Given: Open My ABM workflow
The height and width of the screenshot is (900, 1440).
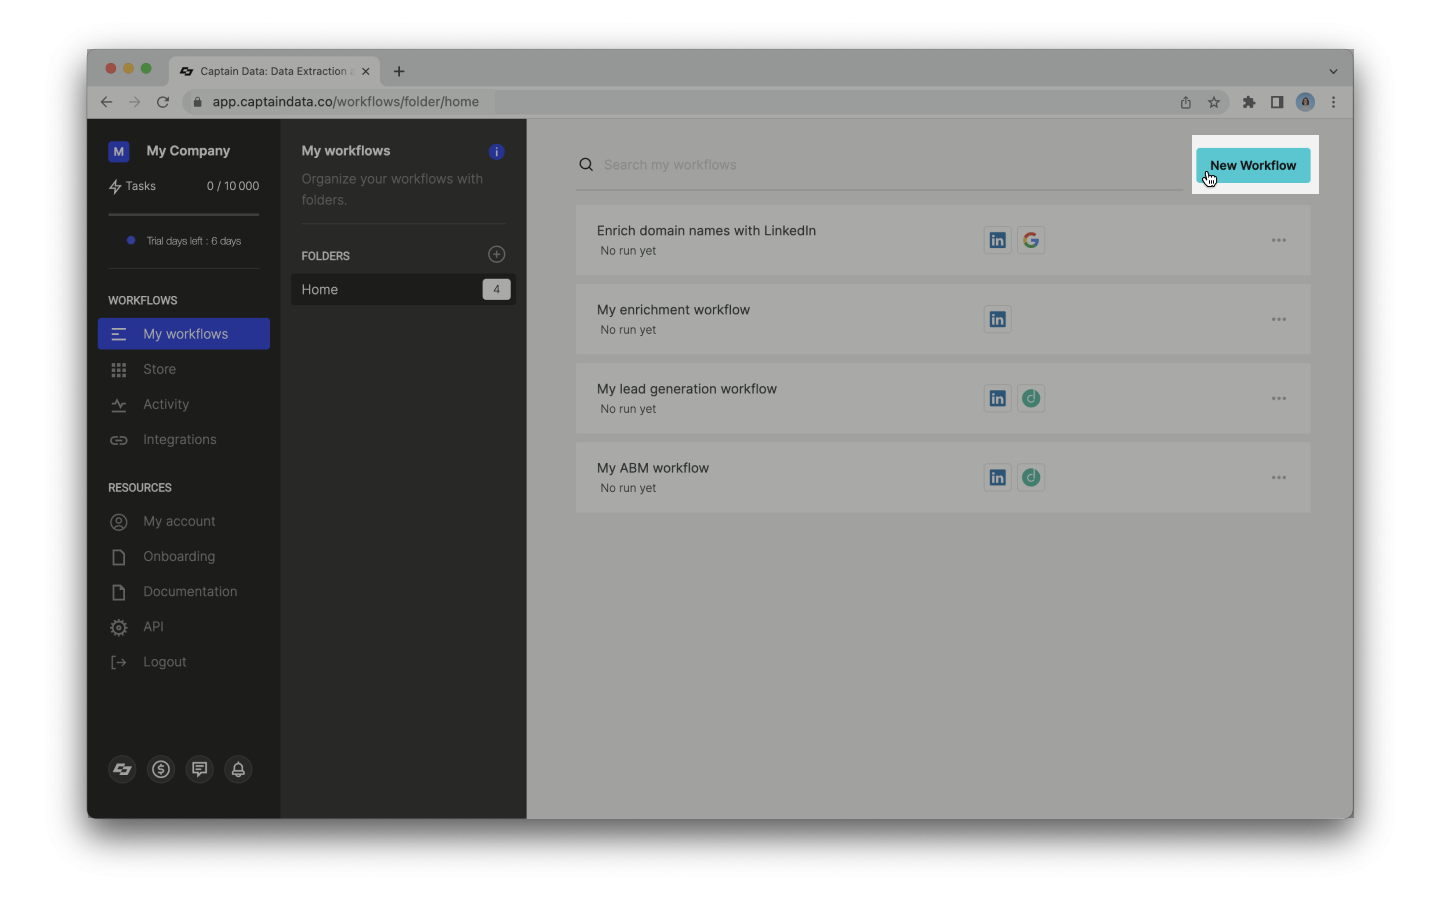Looking at the screenshot, I should pos(943,477).
